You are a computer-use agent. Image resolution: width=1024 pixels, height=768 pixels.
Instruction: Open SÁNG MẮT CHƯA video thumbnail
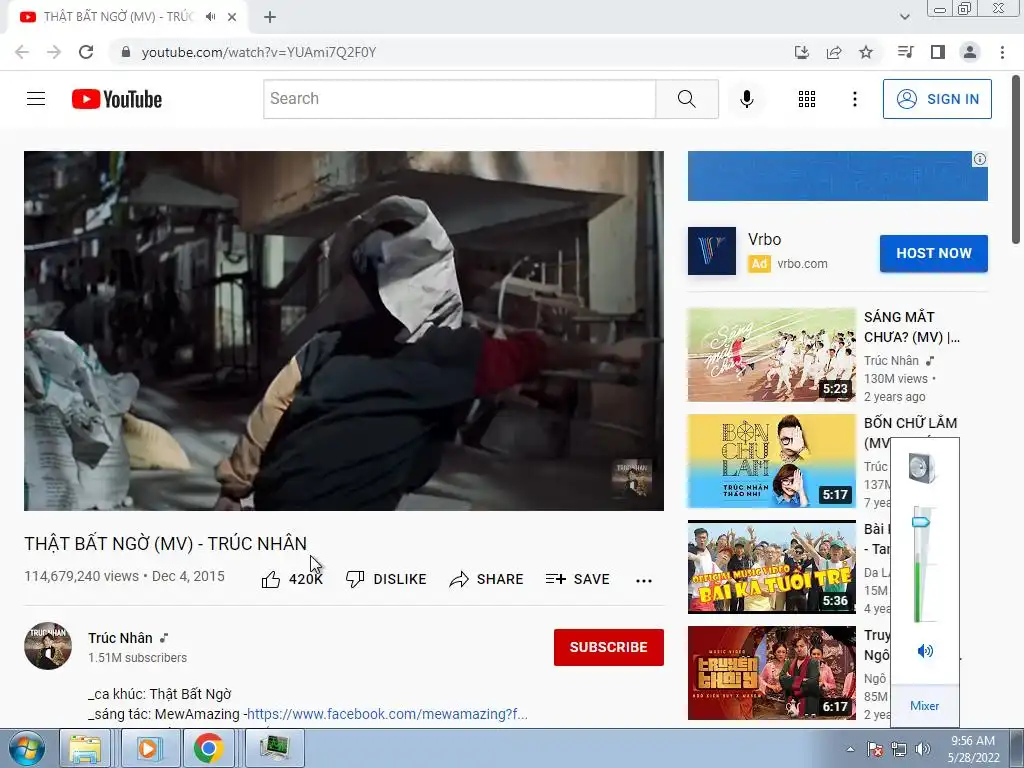pos(771,355)
